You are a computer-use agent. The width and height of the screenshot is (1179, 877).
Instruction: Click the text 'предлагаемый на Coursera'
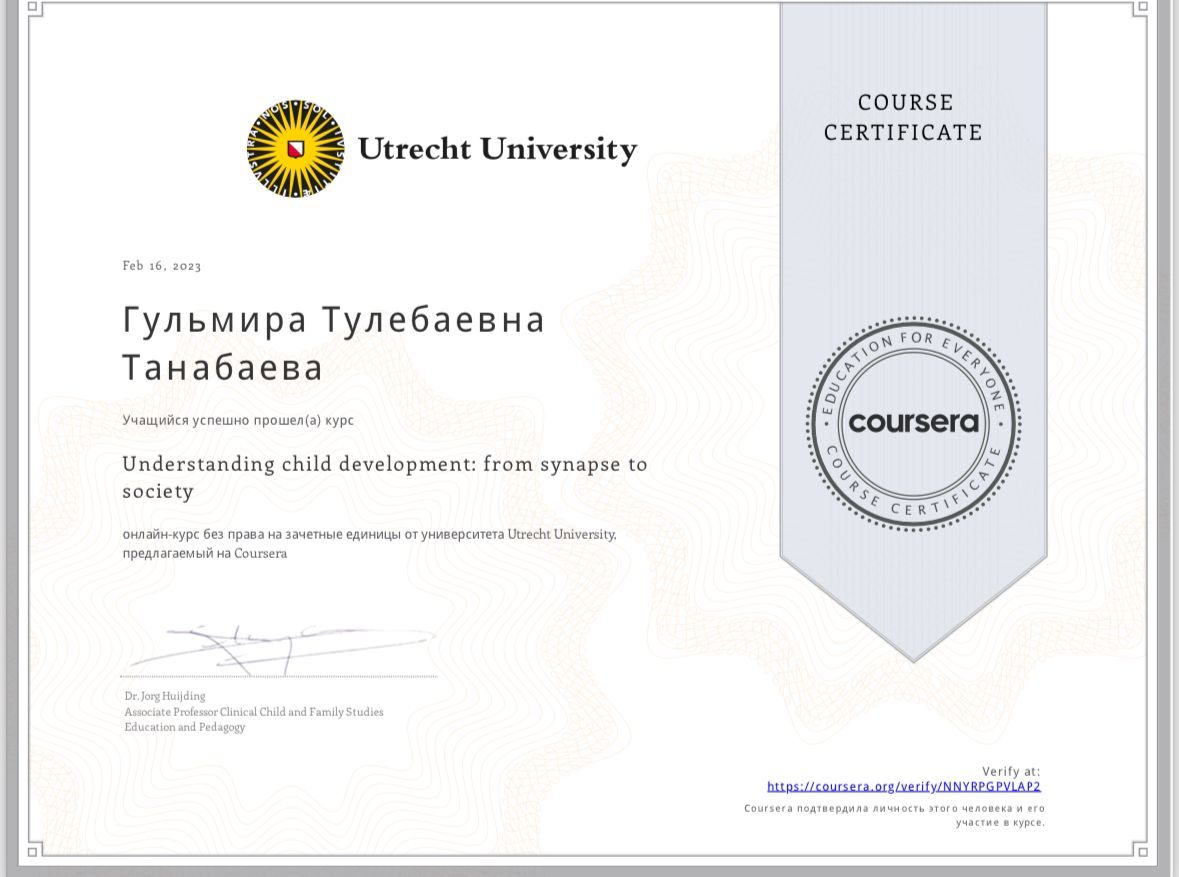pyautogui.click(x=205, y=554)
